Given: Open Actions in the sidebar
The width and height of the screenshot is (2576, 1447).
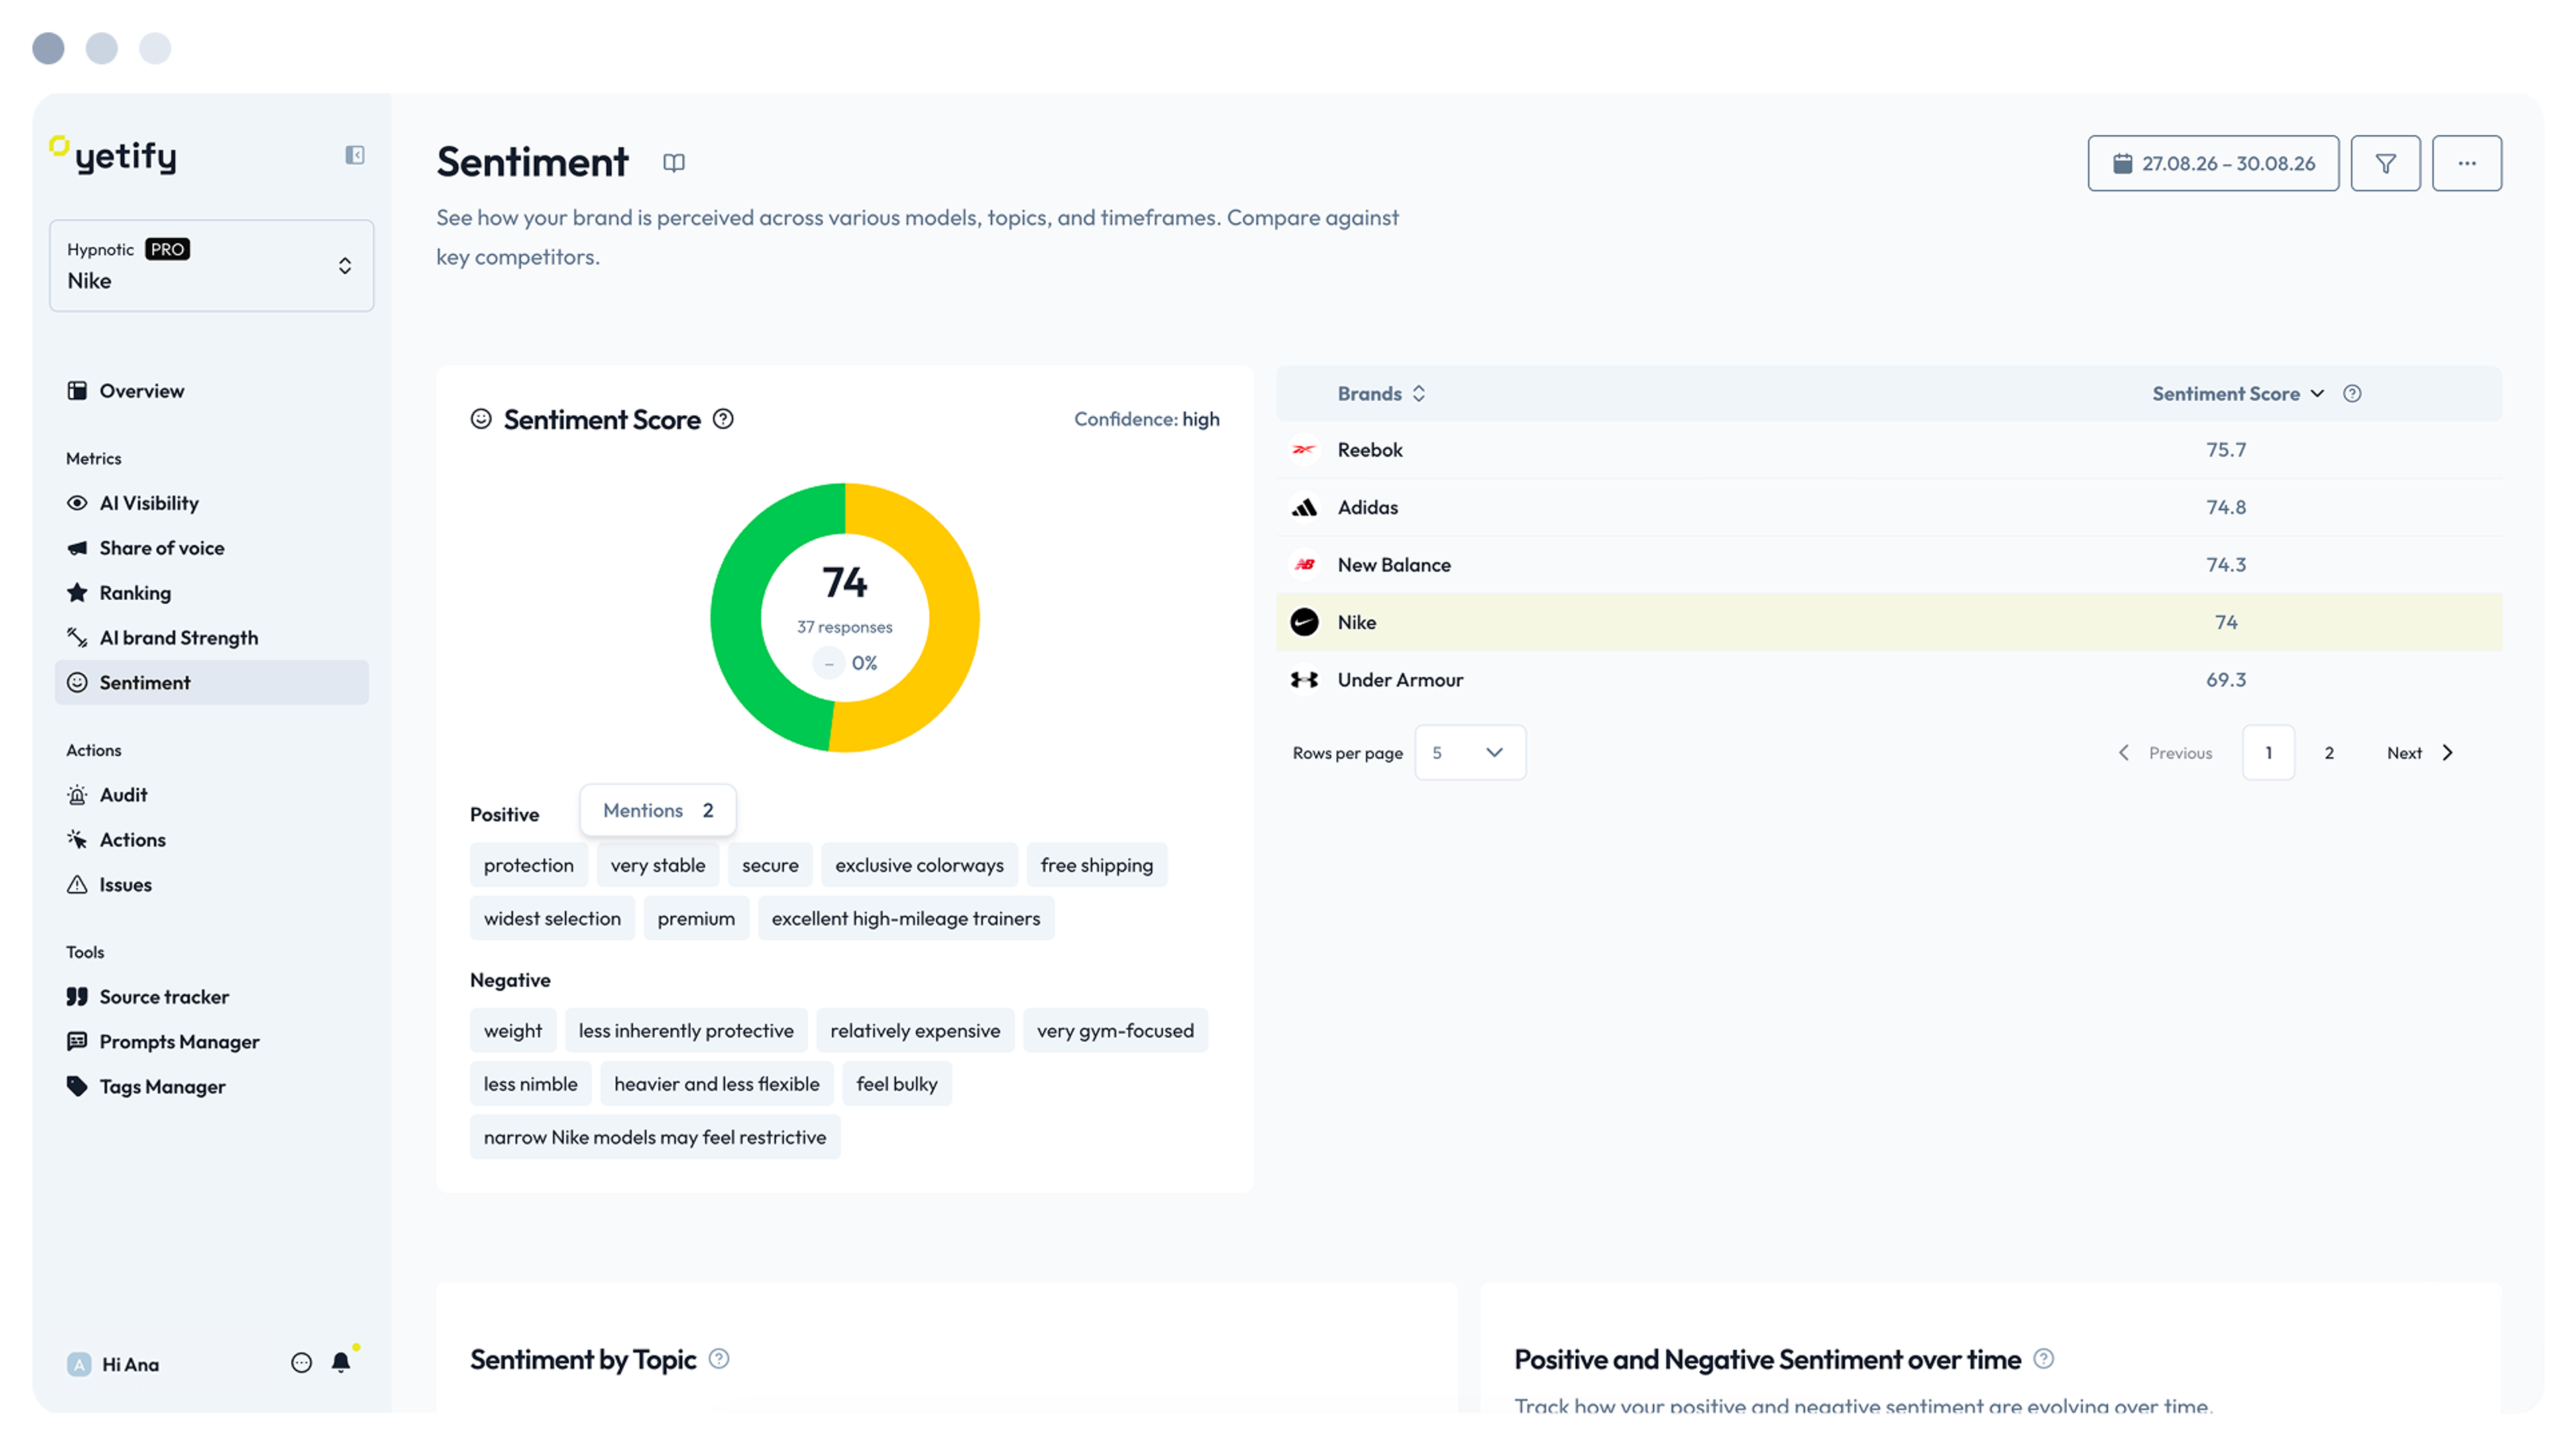Looking at the screenshot, I should point(211,840).
